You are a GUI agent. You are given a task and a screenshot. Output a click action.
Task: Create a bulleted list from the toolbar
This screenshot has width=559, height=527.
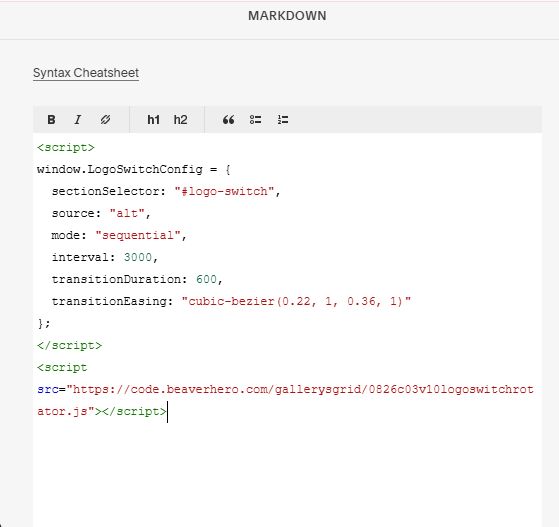pos(255,120)
